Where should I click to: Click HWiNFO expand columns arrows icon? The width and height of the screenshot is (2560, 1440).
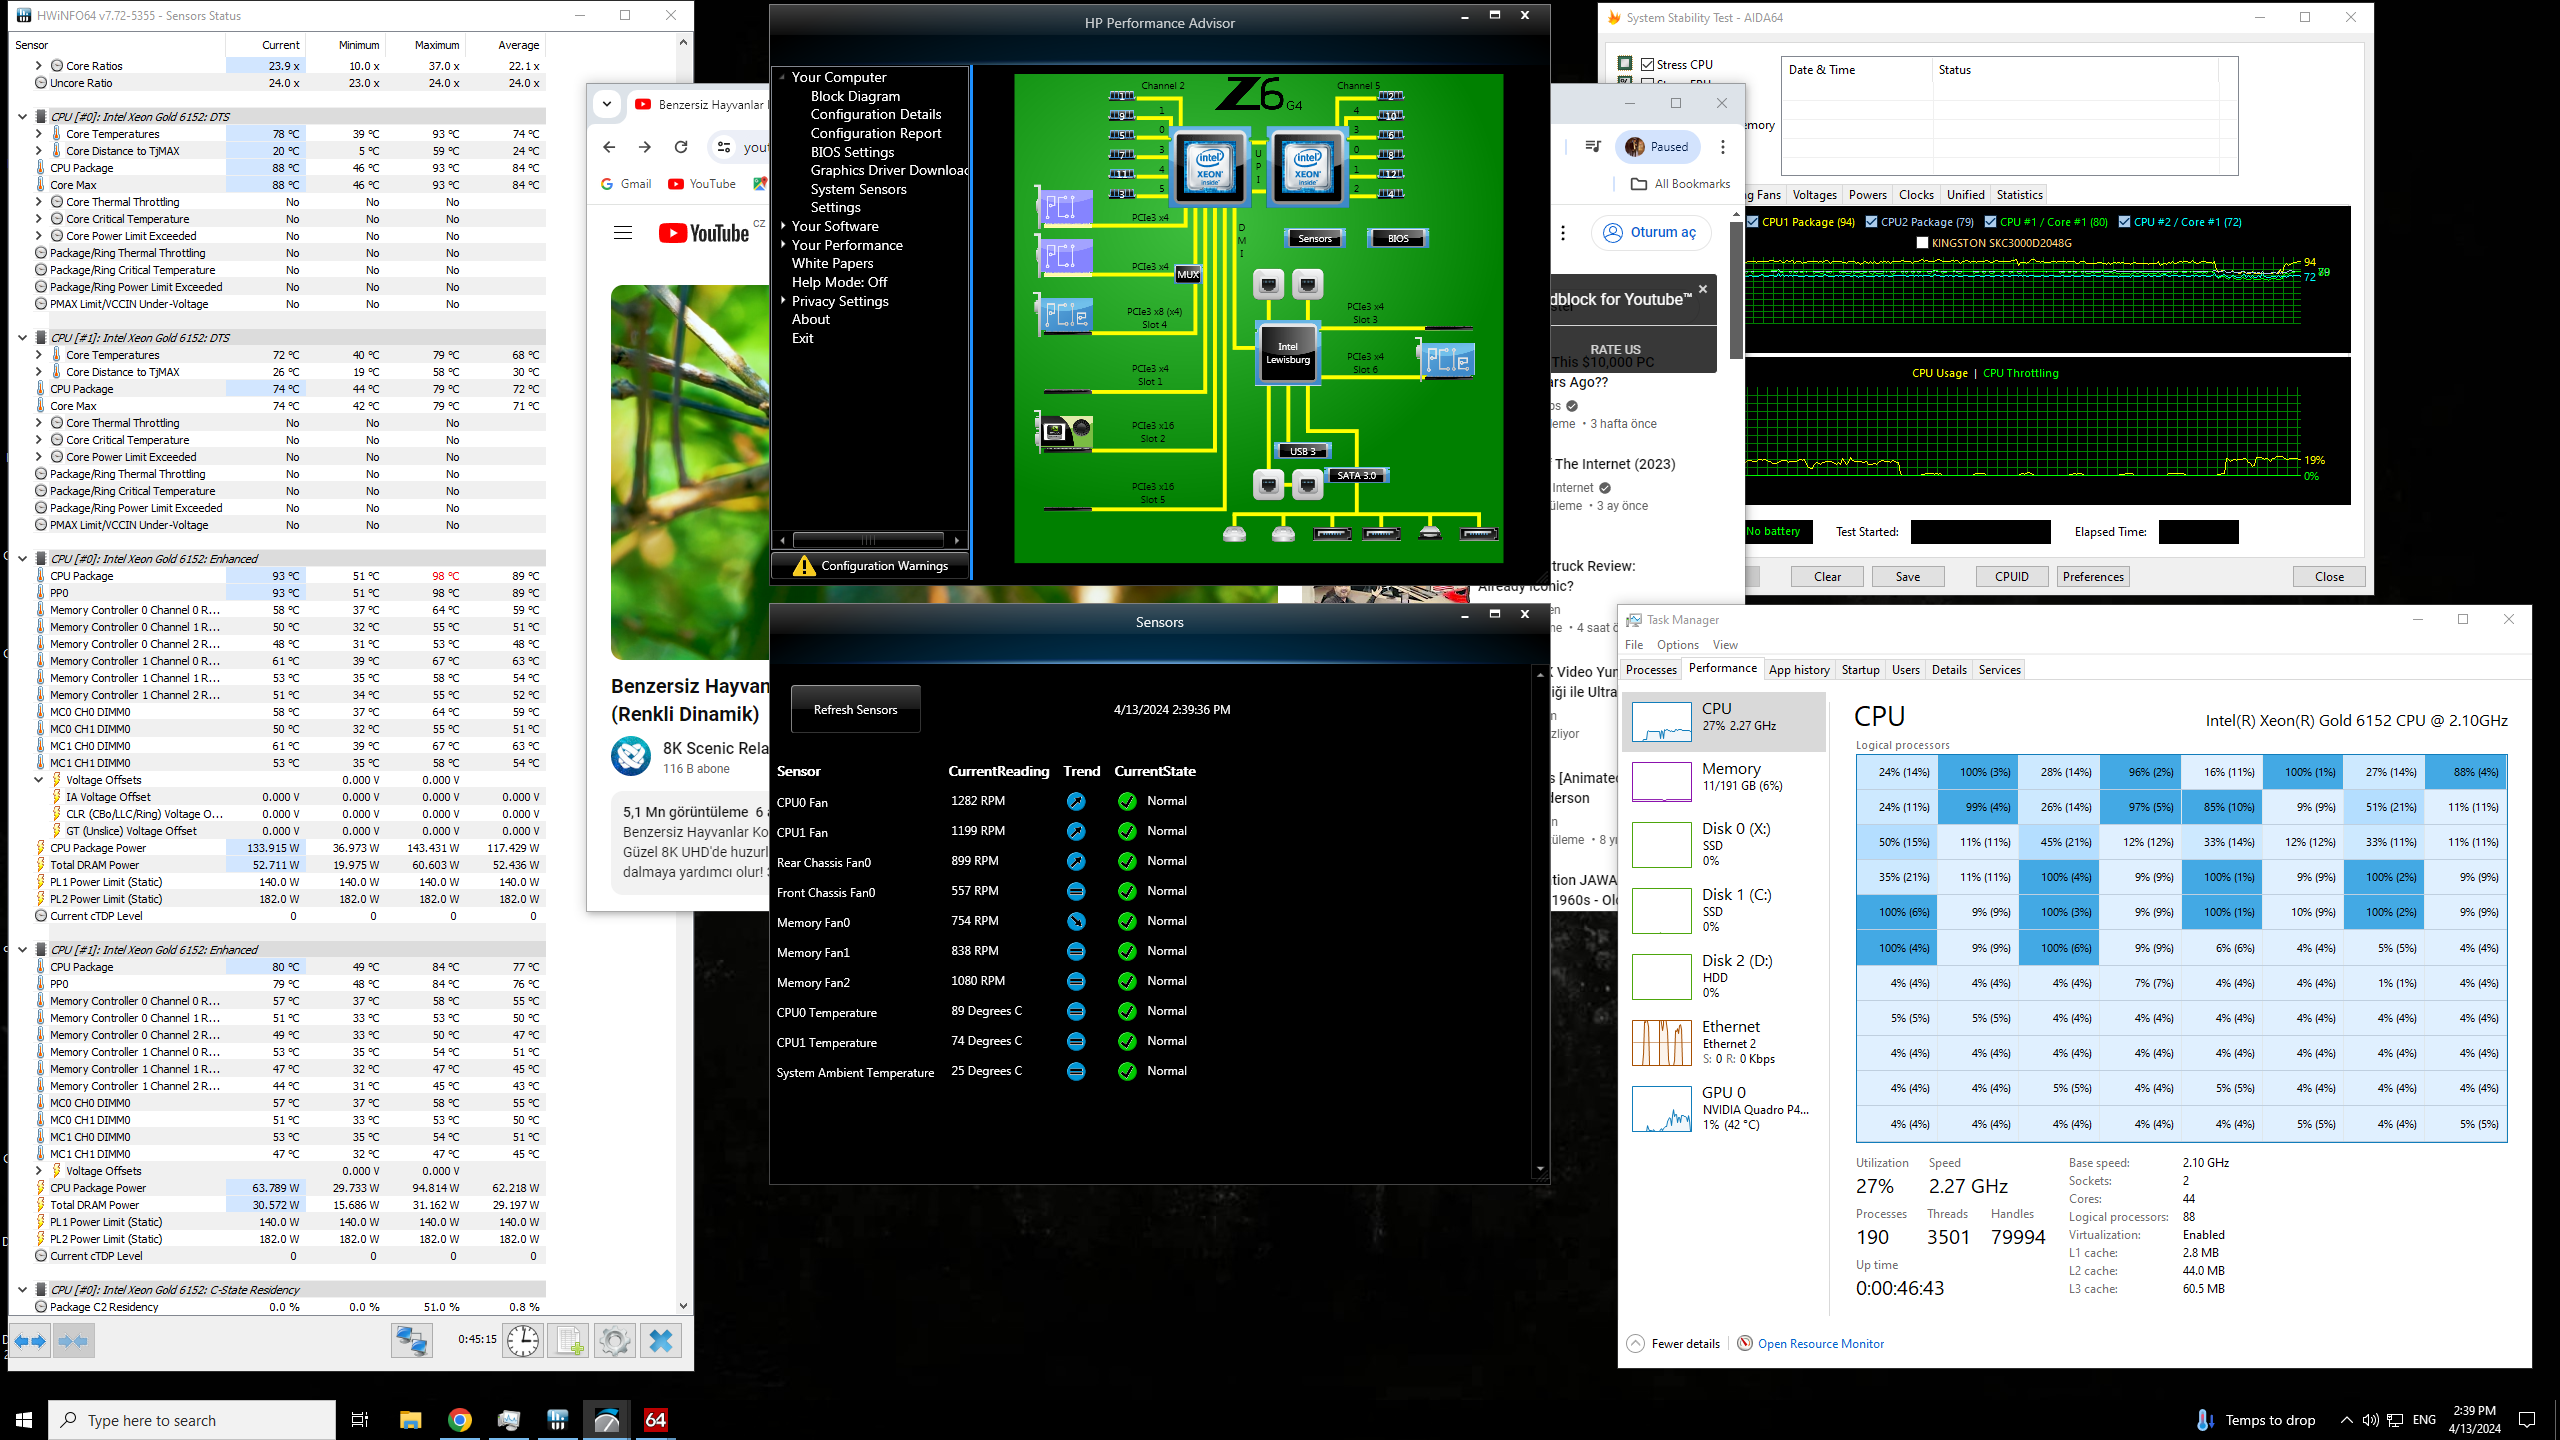30,1340
